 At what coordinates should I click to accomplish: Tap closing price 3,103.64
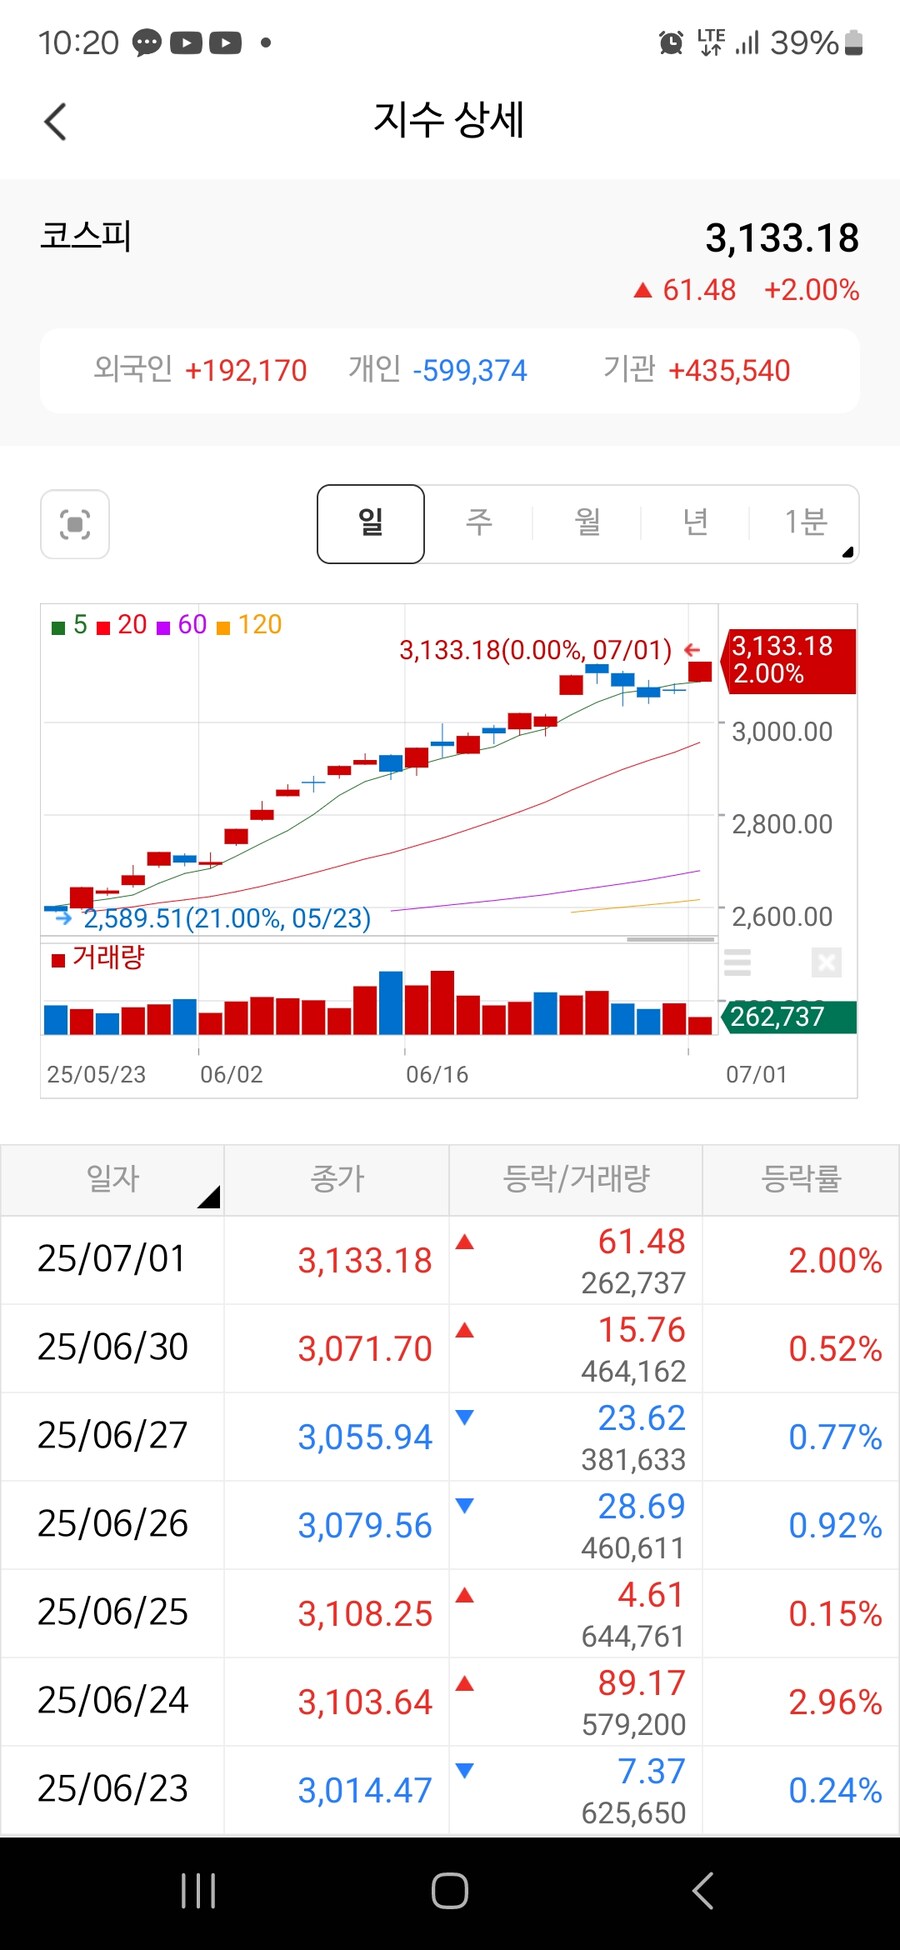tap(365, 1702)
